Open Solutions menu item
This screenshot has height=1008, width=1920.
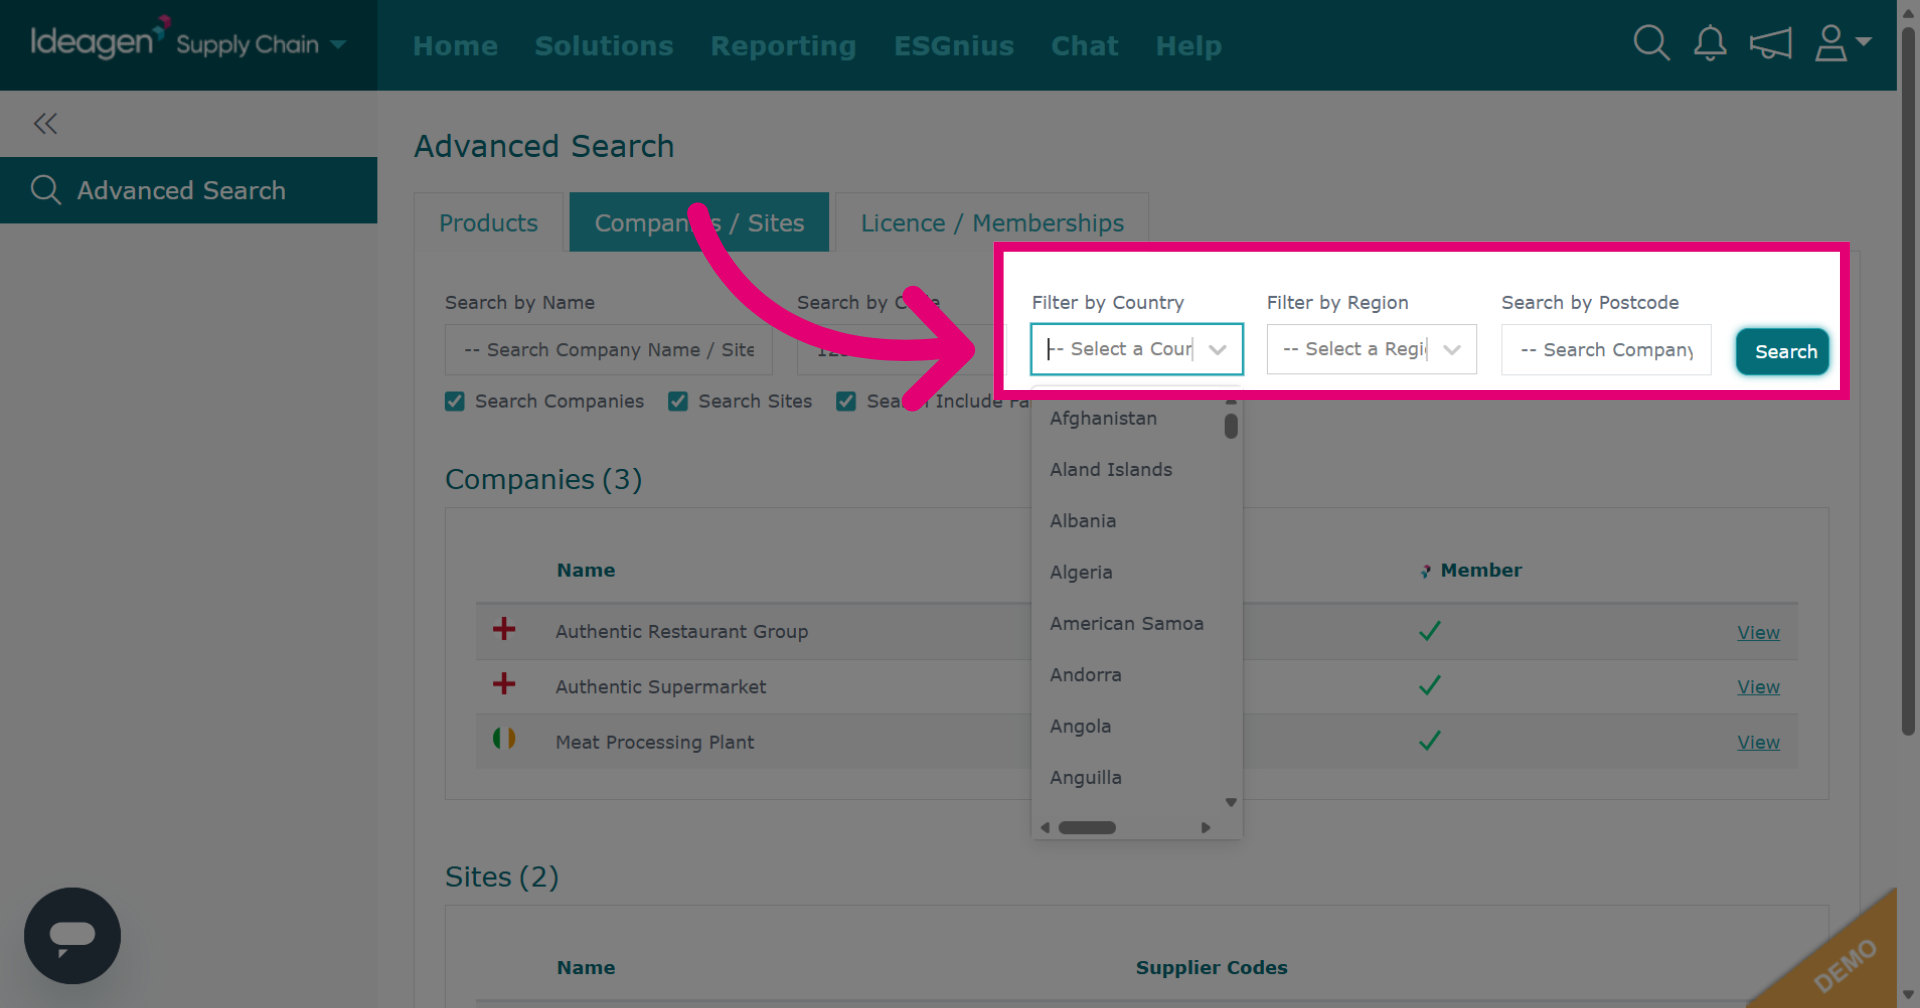point(604,46)
